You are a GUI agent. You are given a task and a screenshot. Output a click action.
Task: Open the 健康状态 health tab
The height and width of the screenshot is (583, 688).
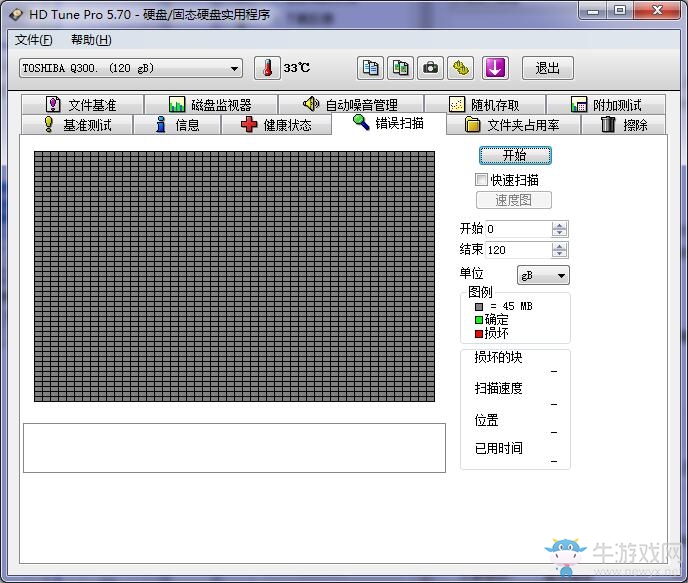[x=276, y=125]
